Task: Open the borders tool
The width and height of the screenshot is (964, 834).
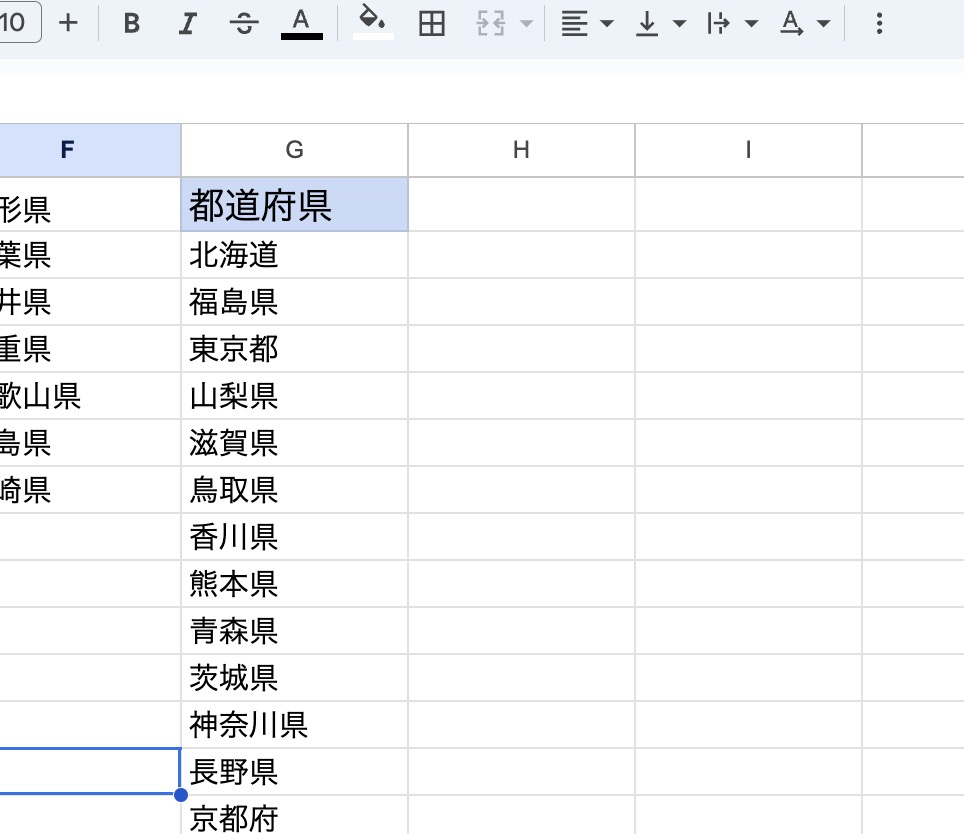Action: pos(432,24)
